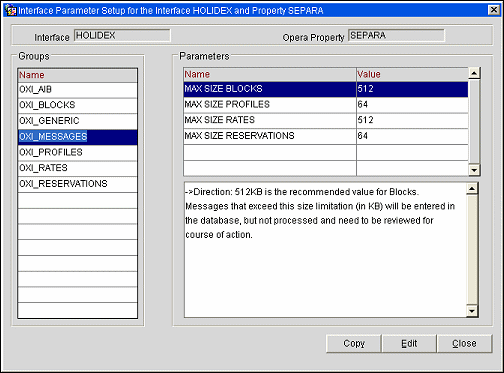Click the description box scroll up arrow
Screen dimensions: 504x373
(472, 189)
